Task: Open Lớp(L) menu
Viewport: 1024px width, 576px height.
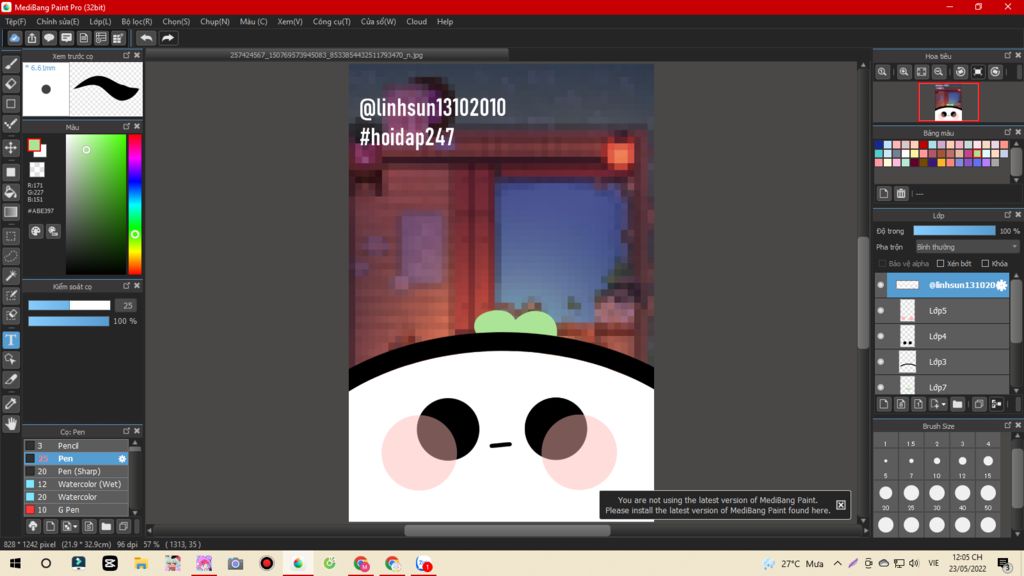Action: click(x=100, y=22)
